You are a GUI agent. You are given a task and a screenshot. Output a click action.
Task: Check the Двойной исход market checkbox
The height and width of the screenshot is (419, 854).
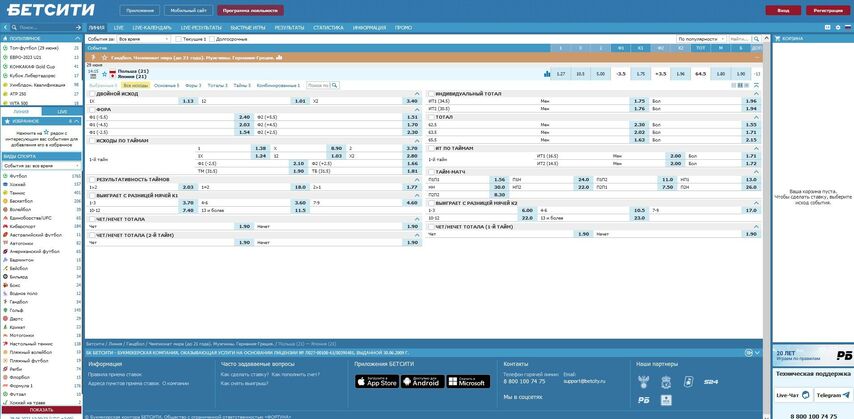92,94
